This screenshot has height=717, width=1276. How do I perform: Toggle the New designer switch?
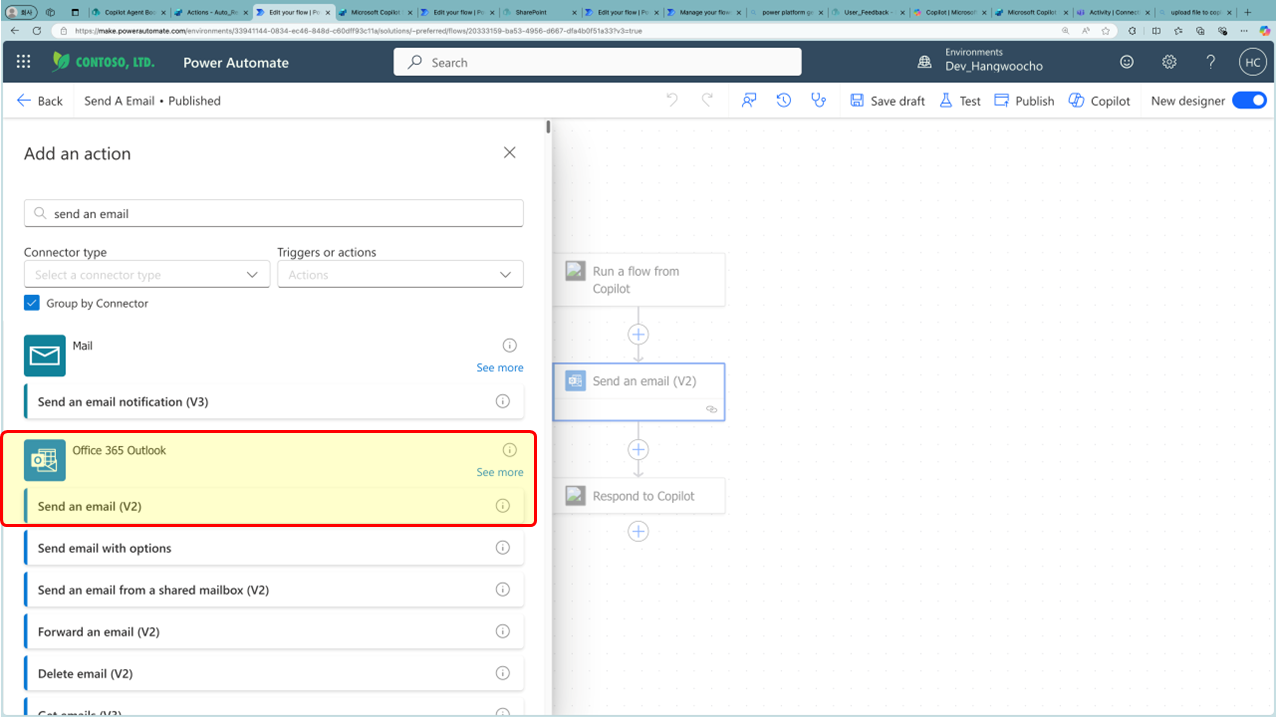click(x=1249, y=100)
